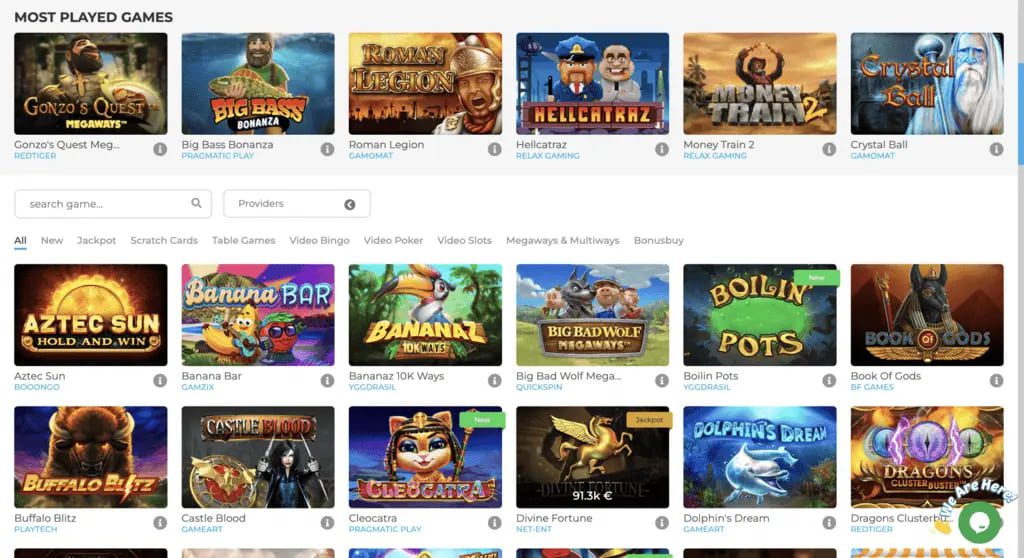
Task: Click the QUICKSPIN provider link
Action: click(539, 387)
